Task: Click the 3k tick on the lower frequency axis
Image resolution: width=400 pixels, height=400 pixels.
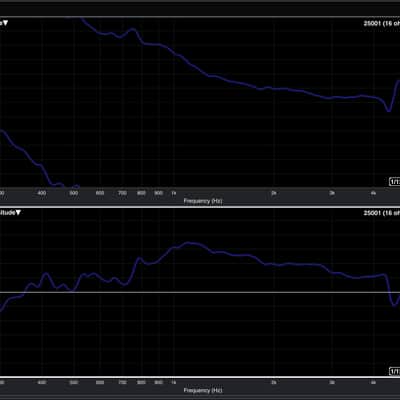Action: tap(332, 382)
